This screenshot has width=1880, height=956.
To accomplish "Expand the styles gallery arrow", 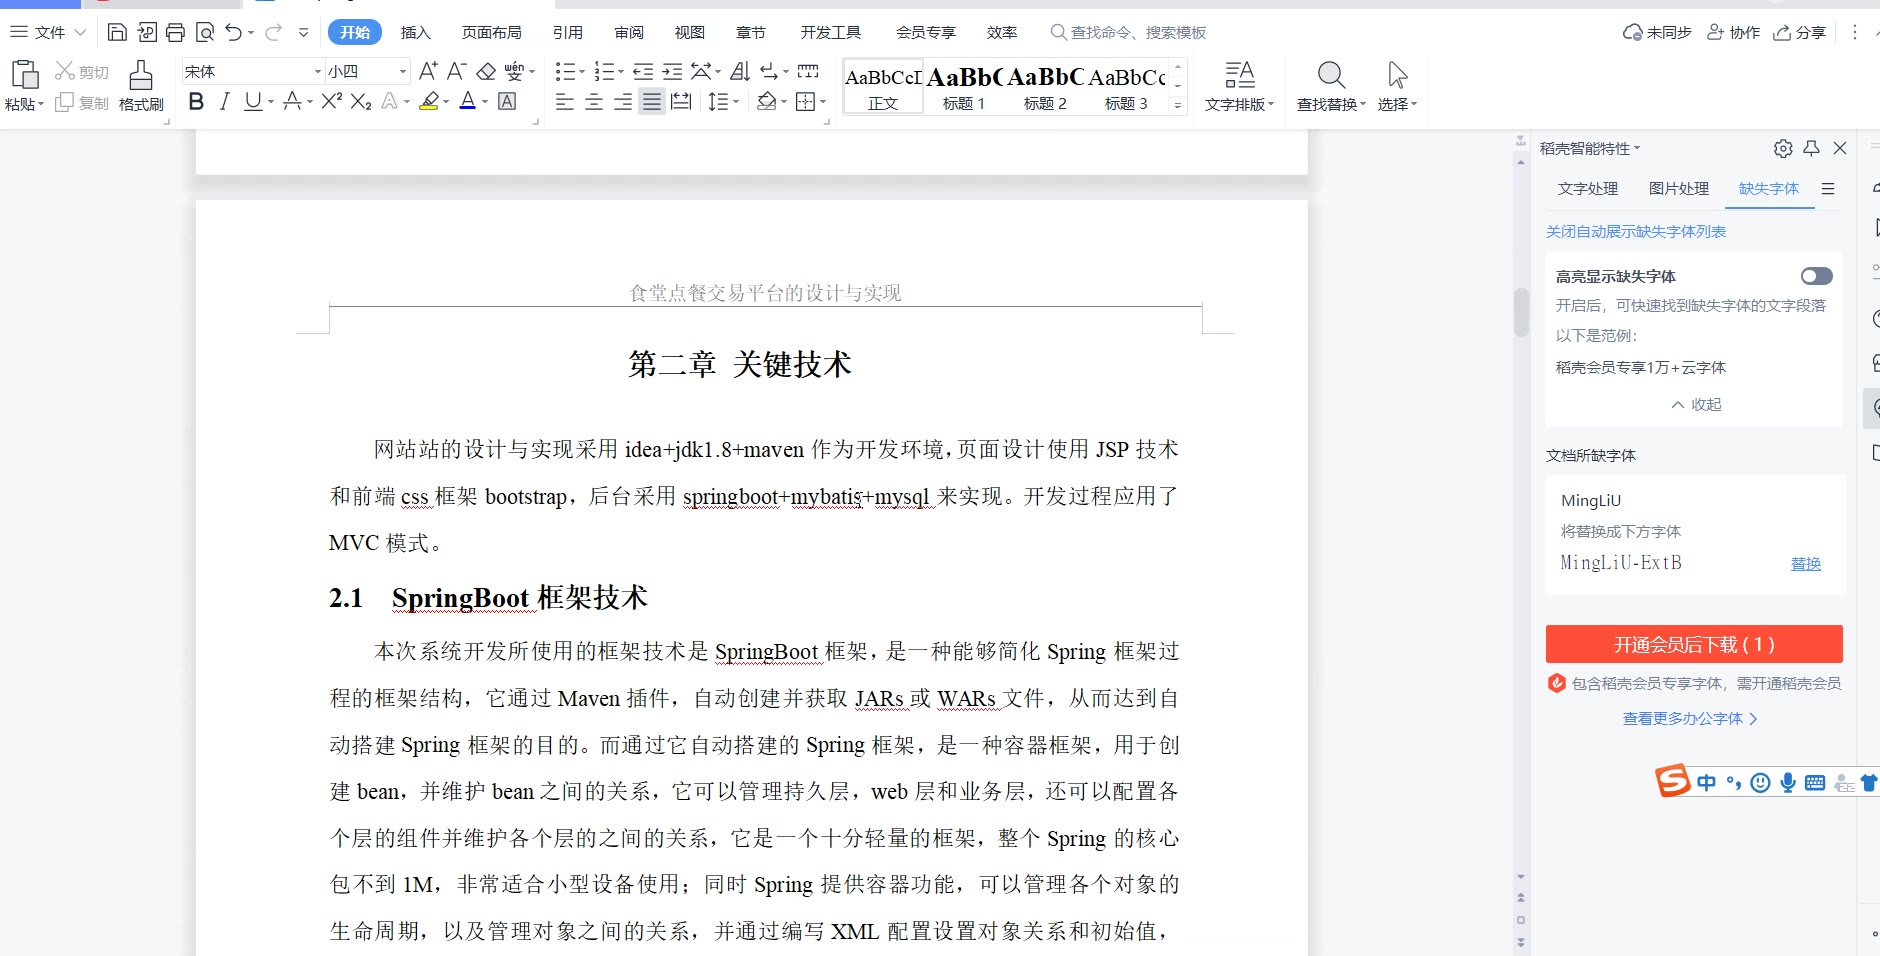I will pos(1178,104).
